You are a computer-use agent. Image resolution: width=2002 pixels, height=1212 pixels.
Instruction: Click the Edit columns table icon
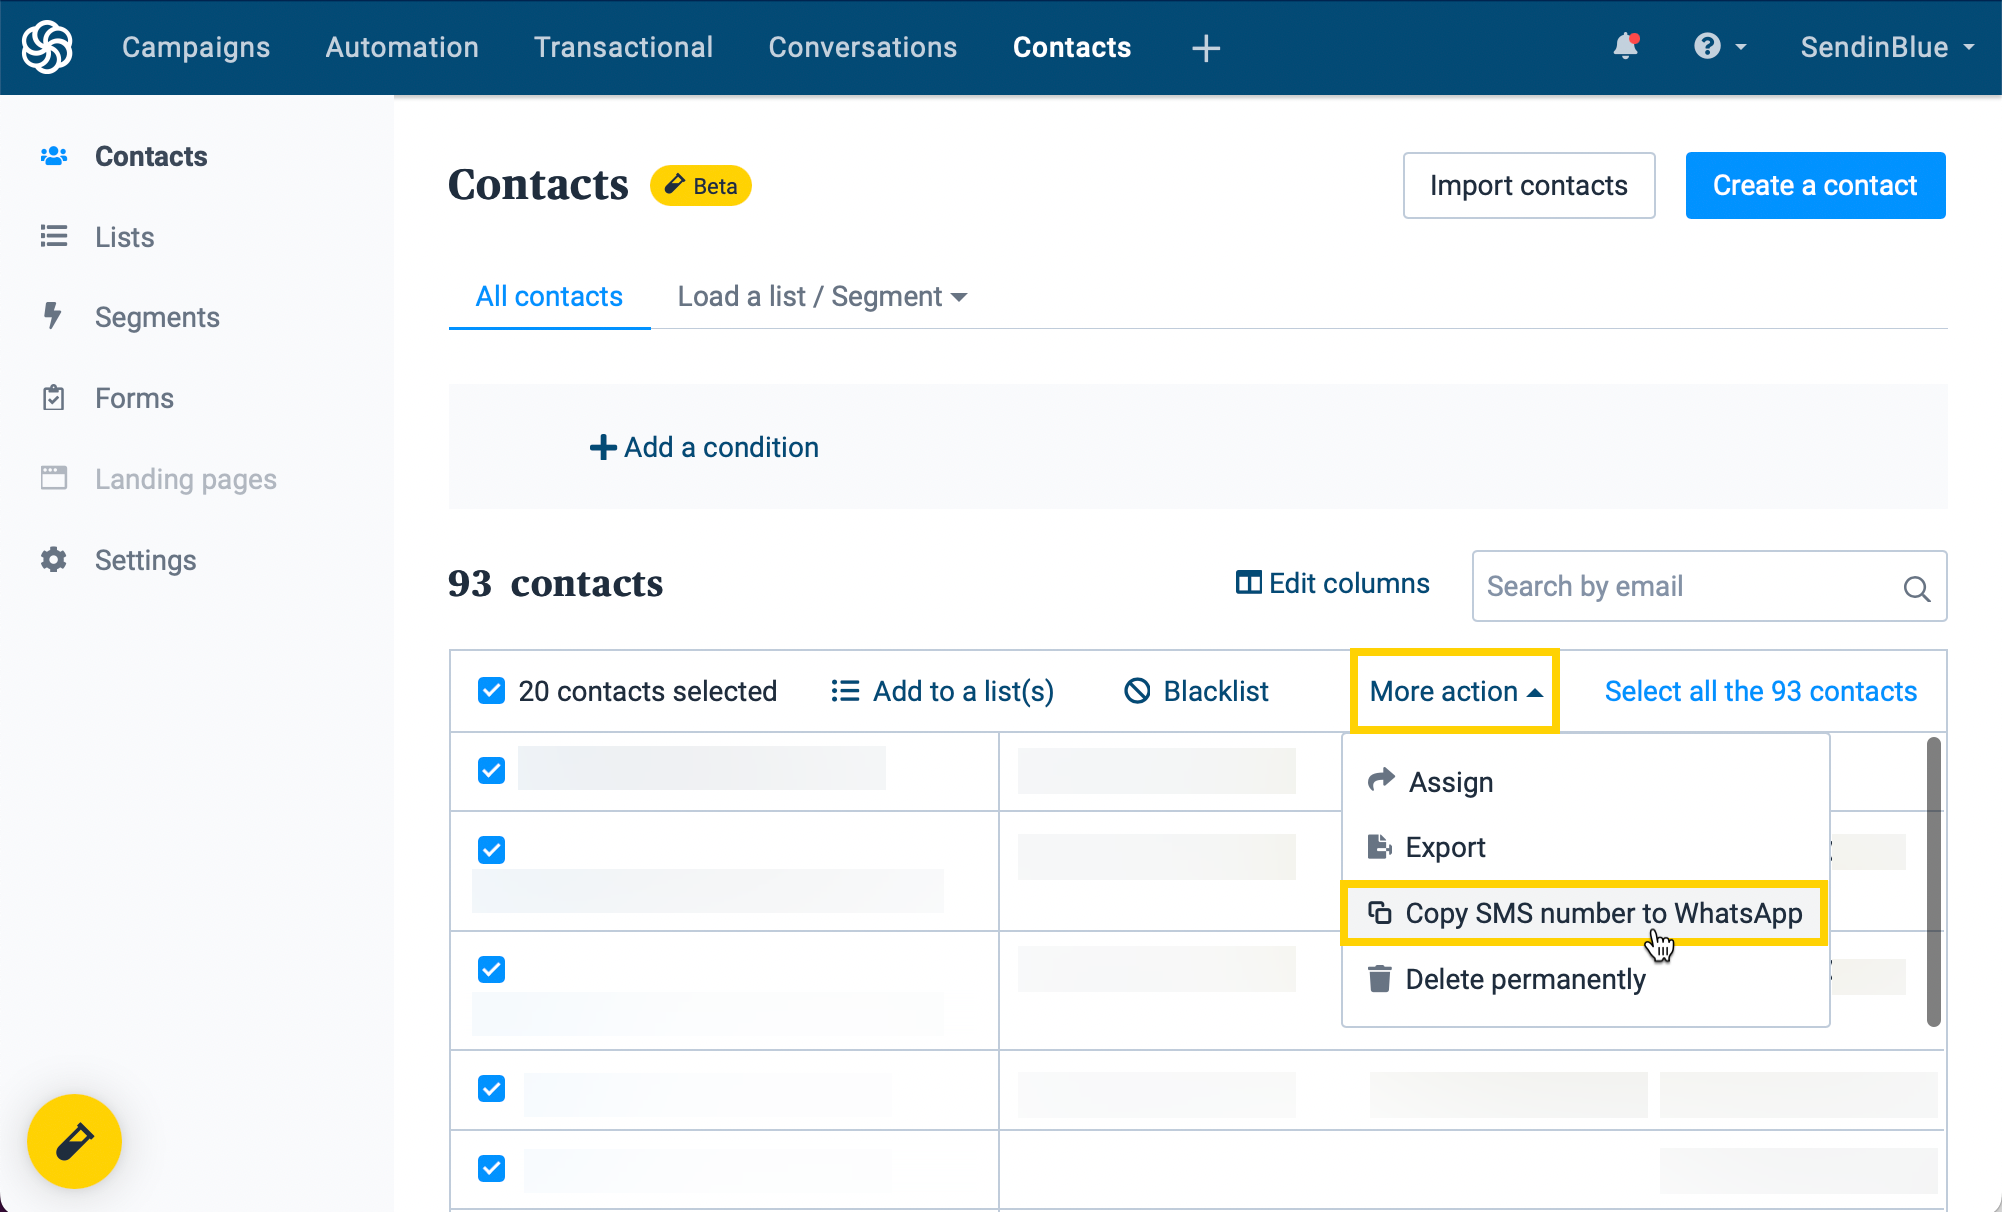point(1249,582)
